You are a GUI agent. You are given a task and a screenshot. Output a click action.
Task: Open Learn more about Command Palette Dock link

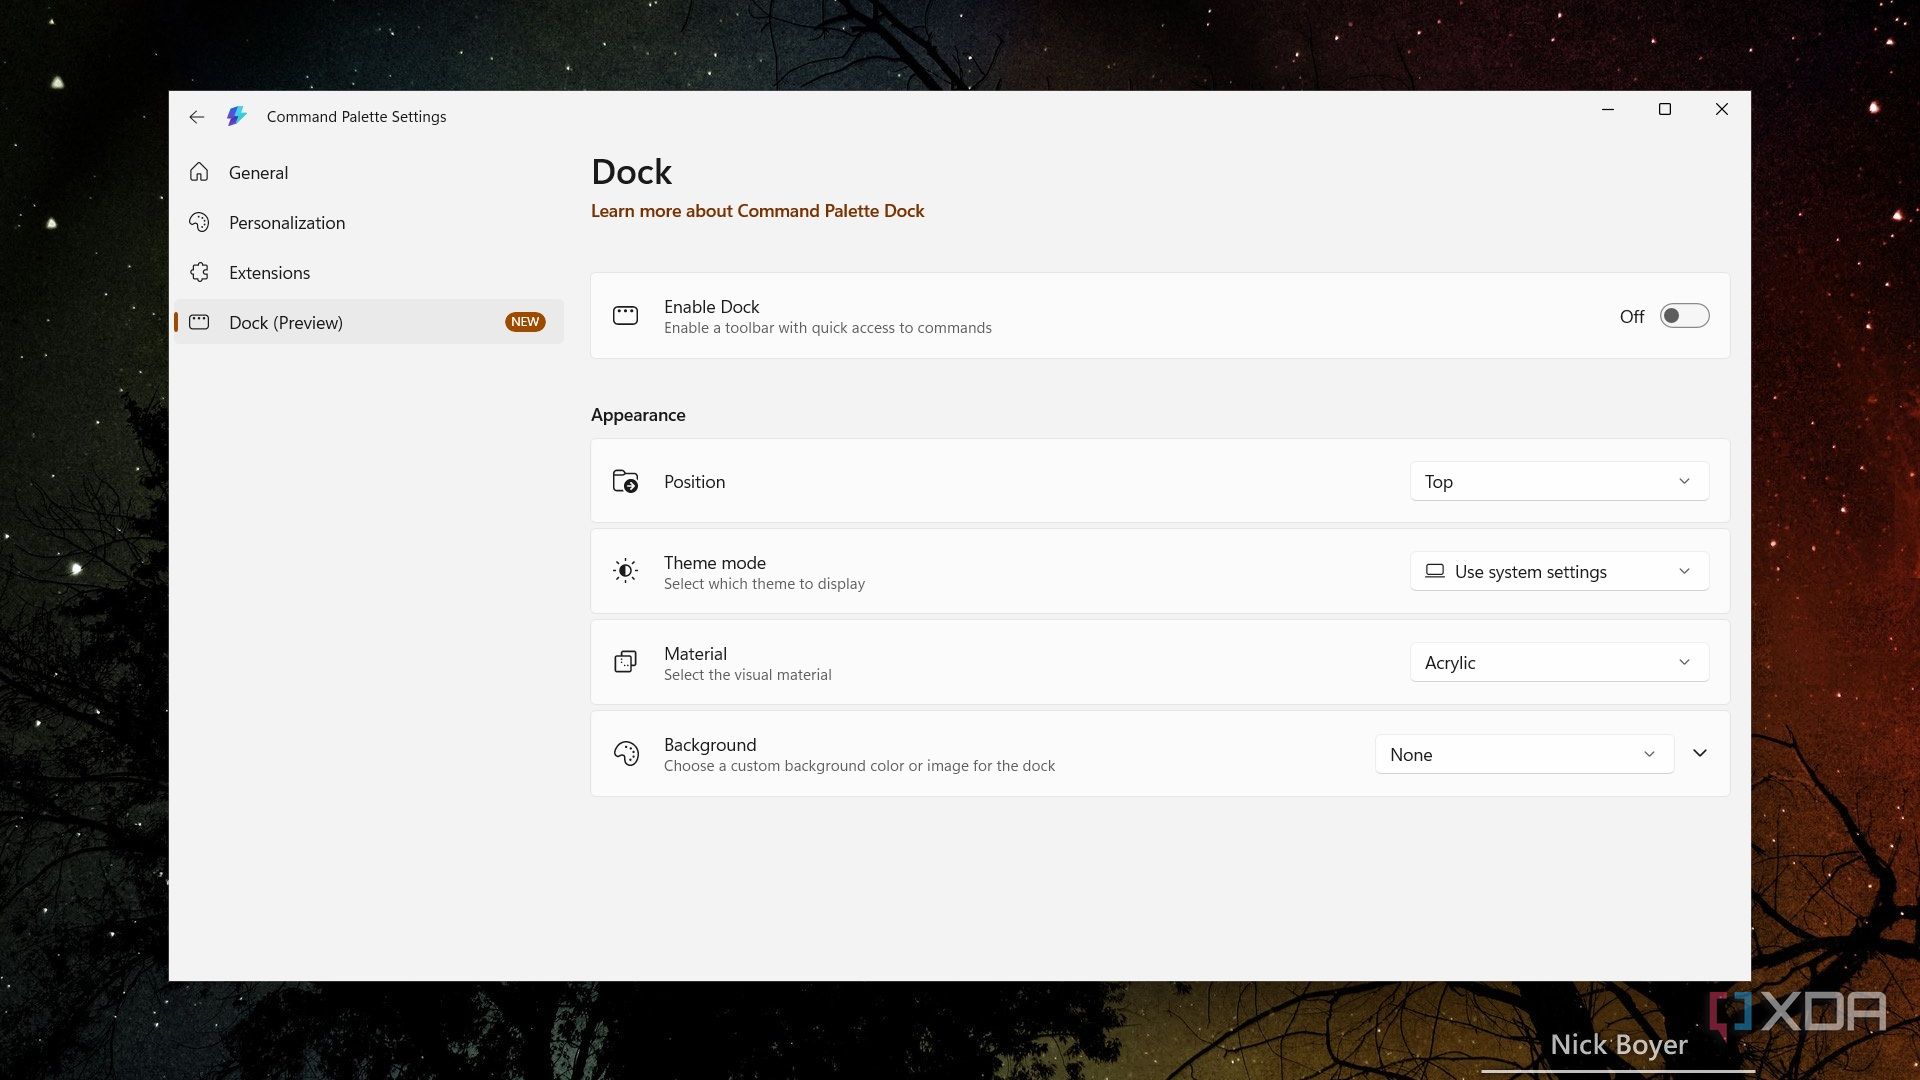coord(757,211)
